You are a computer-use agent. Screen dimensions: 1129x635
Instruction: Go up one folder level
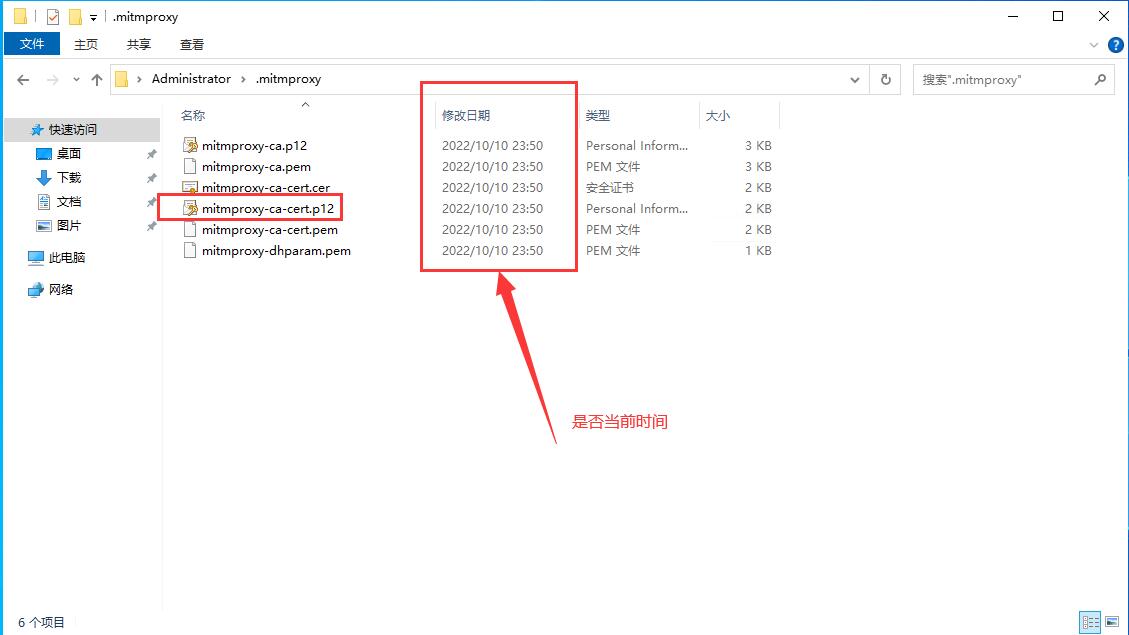point(96,80)
